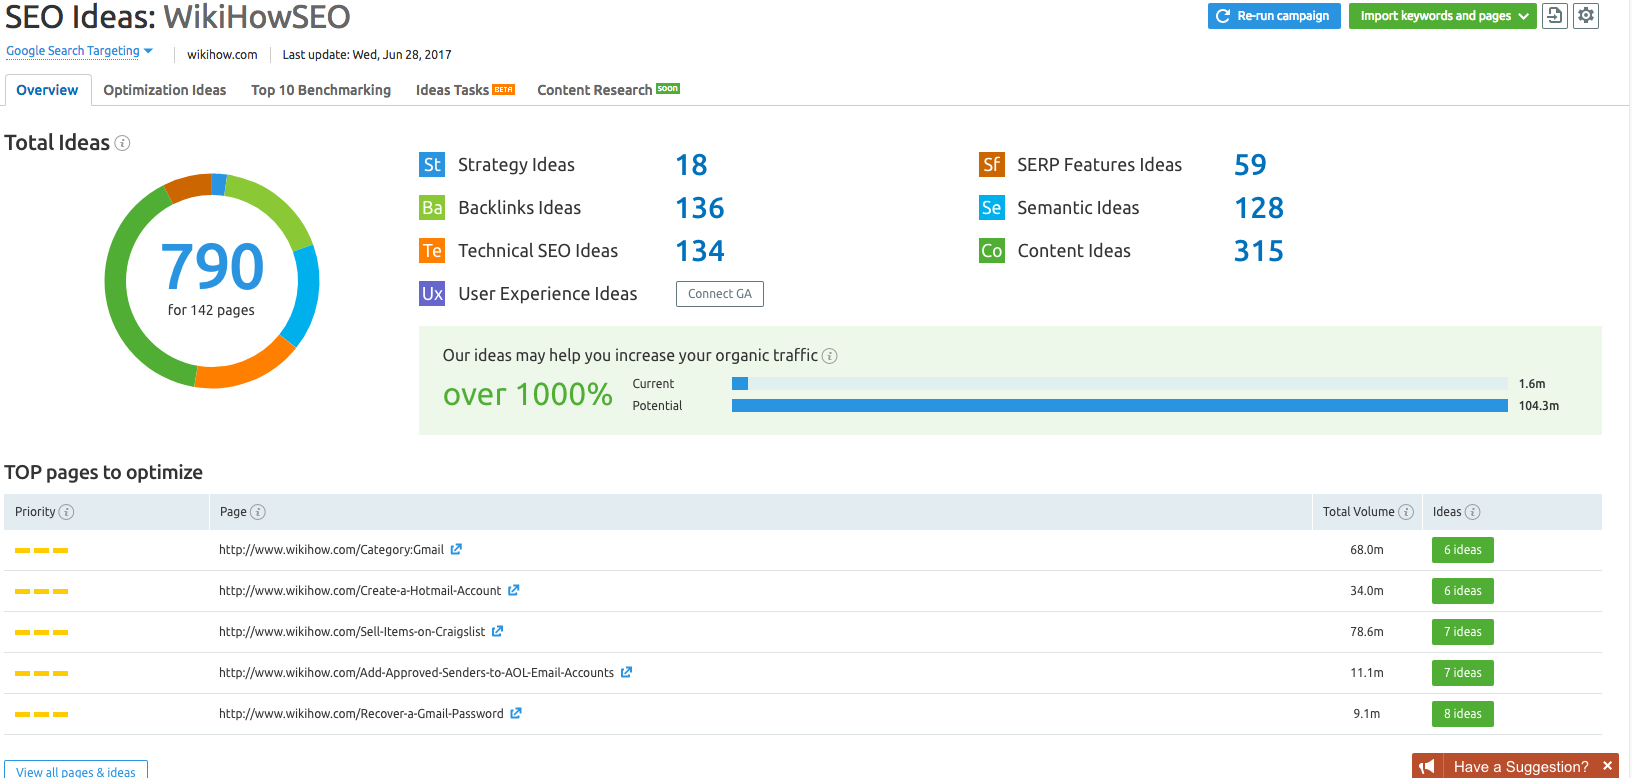This screenshot has width=1632, height=778.
Task: Click View all pages & ideas button
Action: point(76,770)
